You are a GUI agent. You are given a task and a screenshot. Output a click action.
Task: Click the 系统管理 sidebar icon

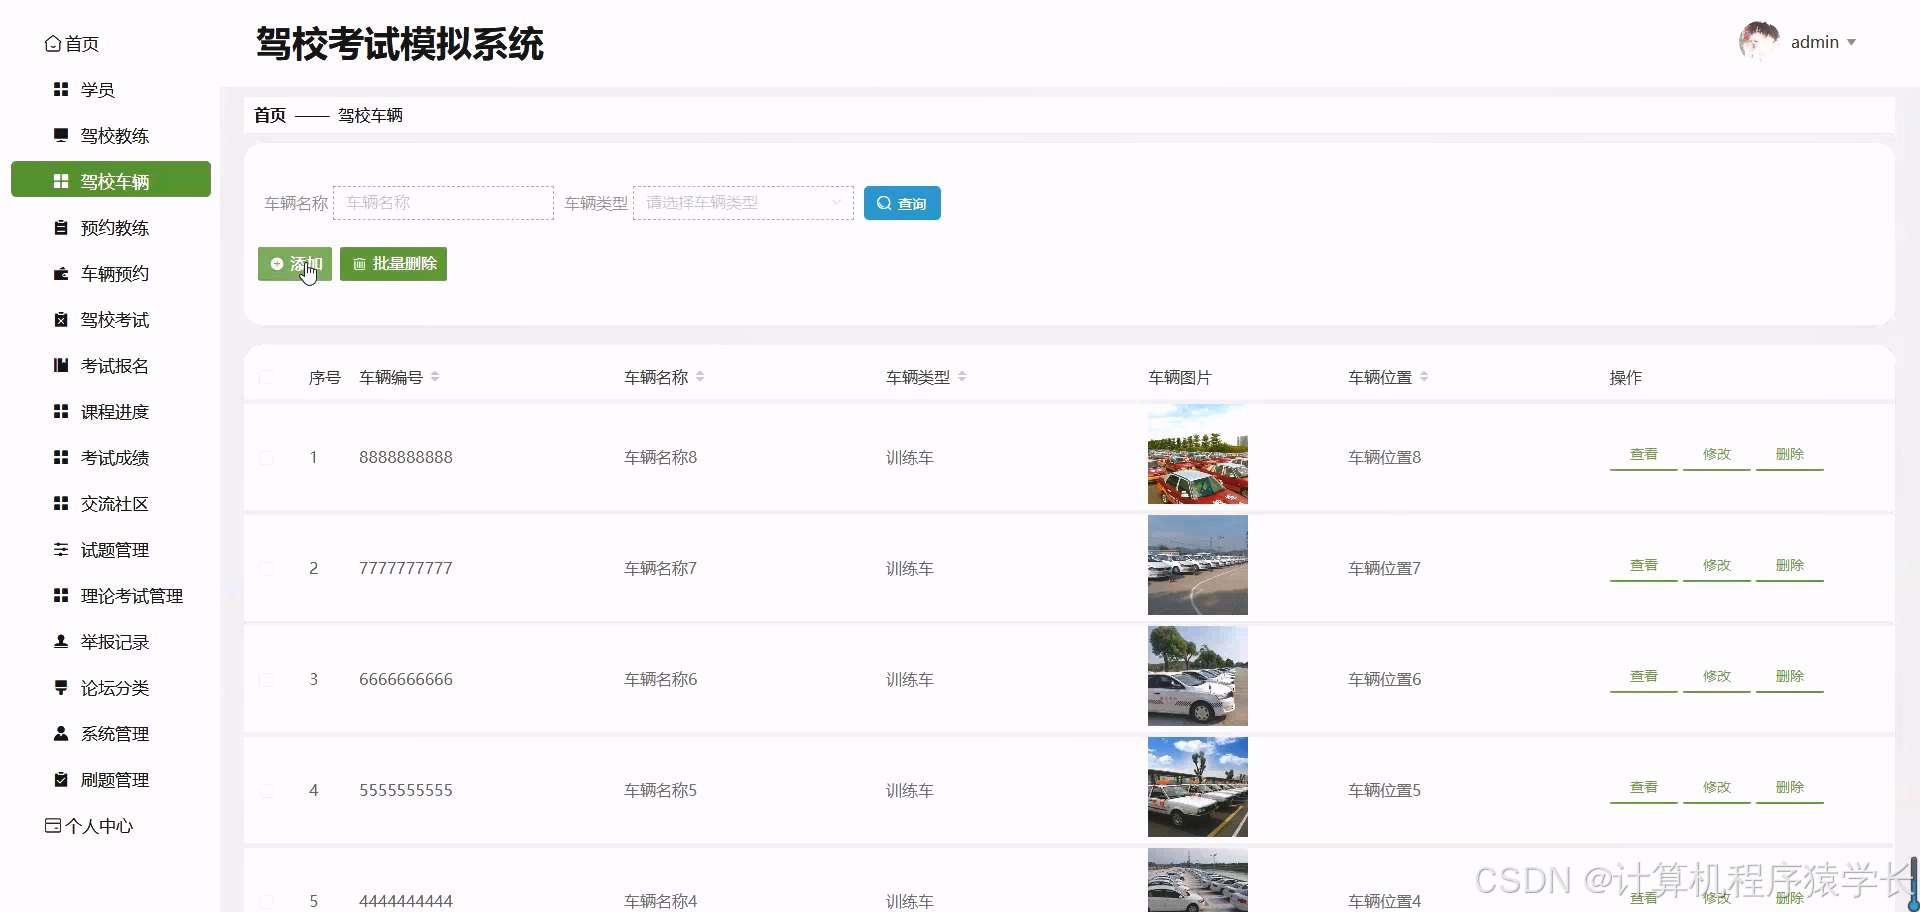click(x=60, y=733)
